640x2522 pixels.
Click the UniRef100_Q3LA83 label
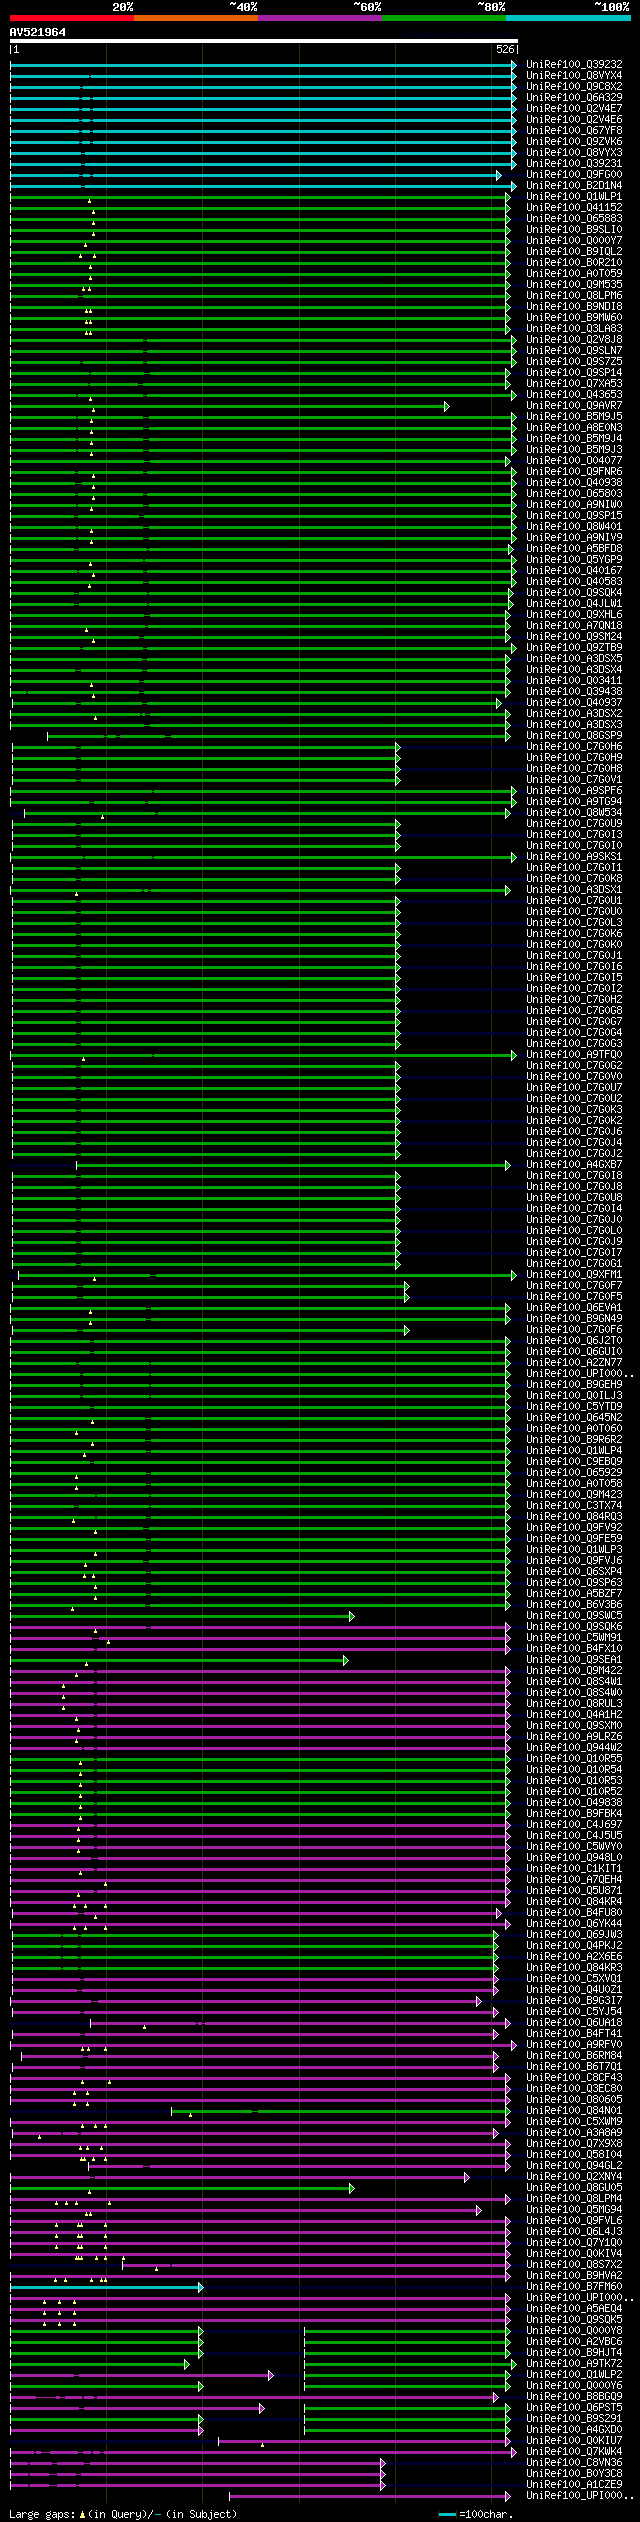574,329
